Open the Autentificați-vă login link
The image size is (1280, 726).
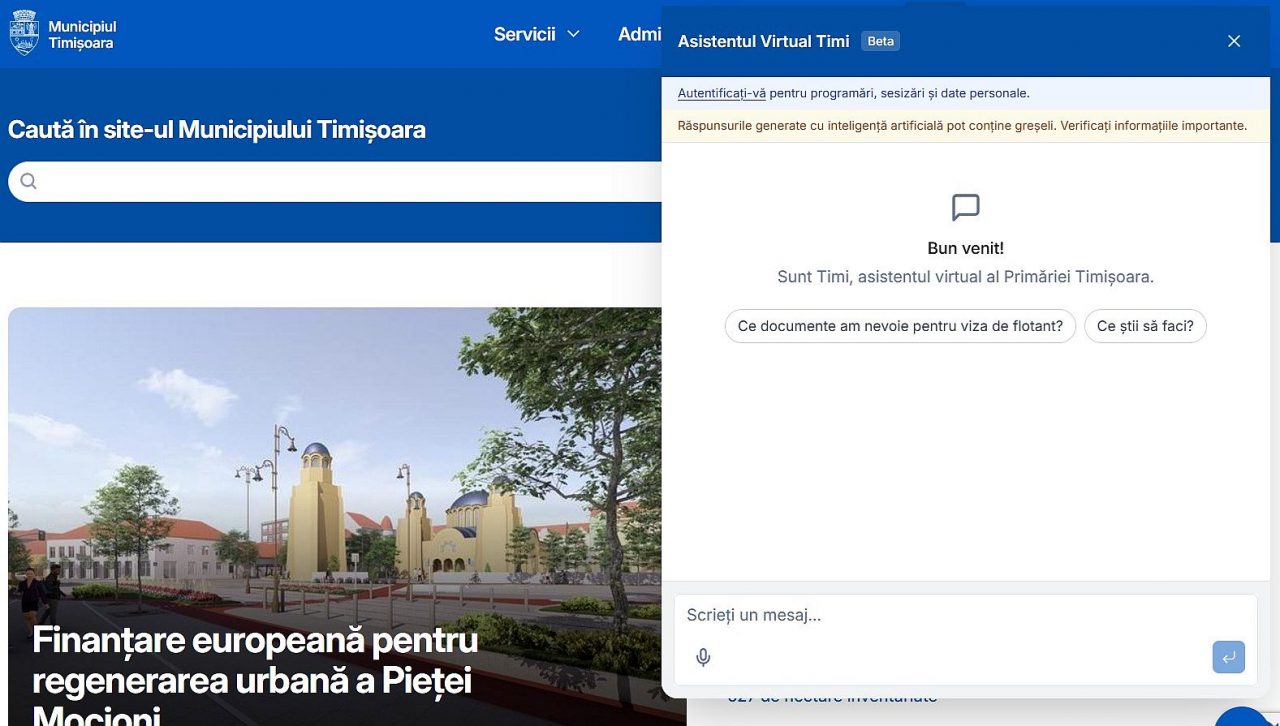click(x=722, y=93)
